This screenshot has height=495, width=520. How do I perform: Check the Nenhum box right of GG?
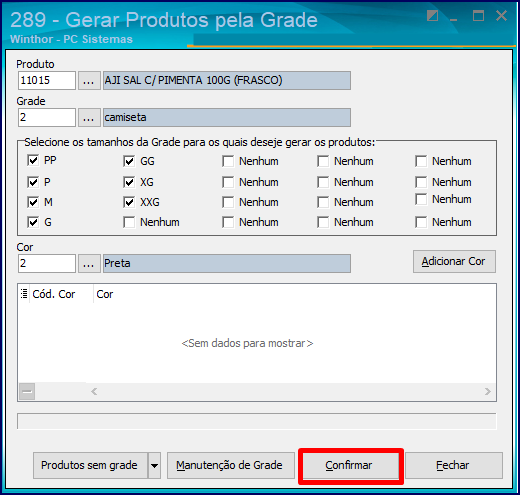tap(228, 161)
